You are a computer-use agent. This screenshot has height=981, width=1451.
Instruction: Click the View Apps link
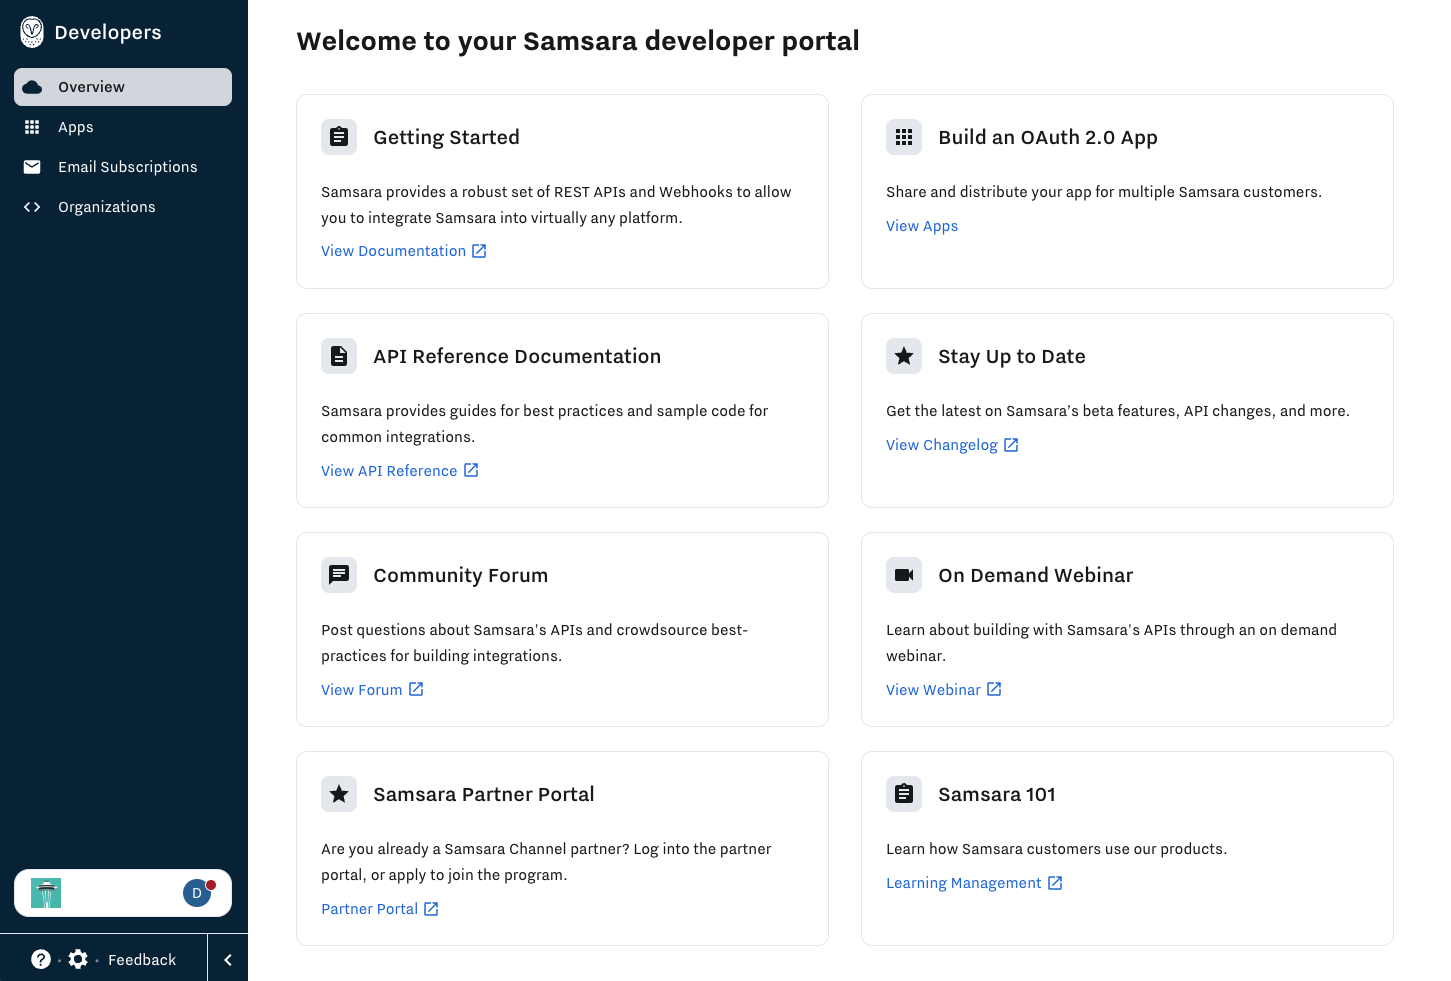click(922, 226)
